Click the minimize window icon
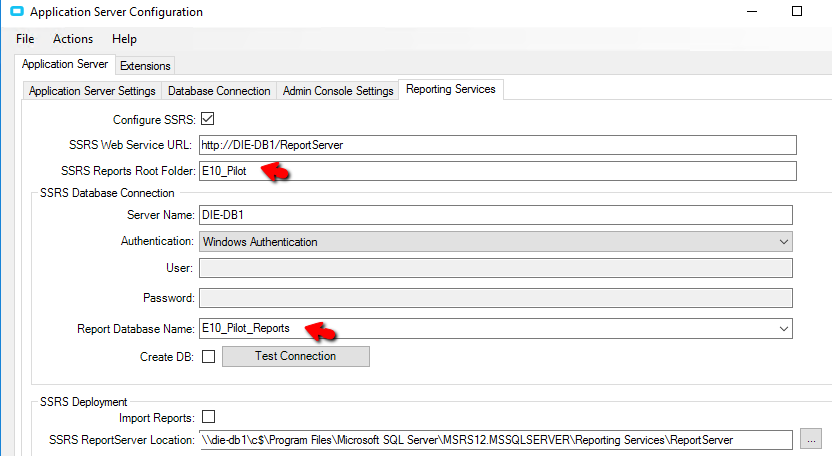The height and width of the screenshot is (456, 832). coord(752,11)
